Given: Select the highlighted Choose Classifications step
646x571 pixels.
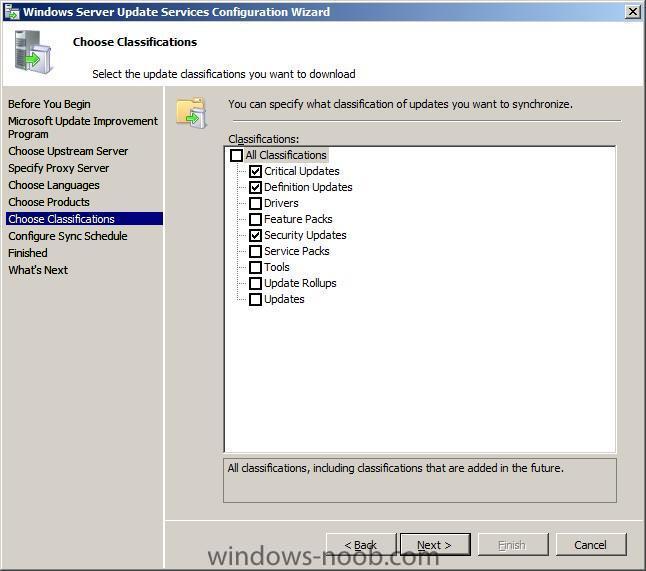Looking at the screenshot, I should click(84, 219).
